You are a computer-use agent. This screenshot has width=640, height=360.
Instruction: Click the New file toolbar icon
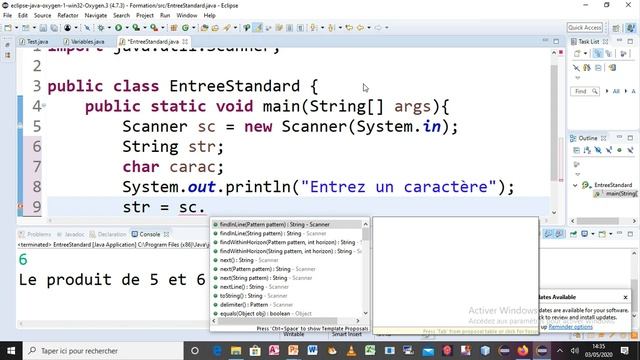pos(8,28)
